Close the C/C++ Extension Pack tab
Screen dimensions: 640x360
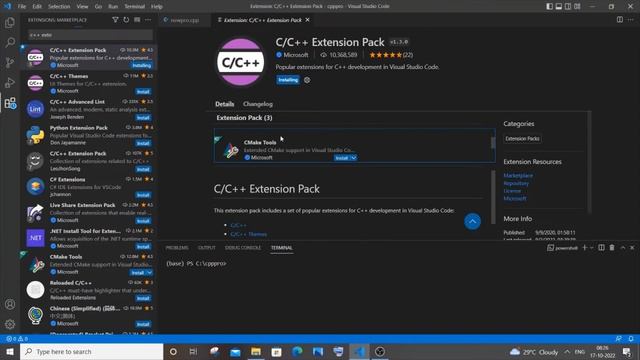(307, 20)
